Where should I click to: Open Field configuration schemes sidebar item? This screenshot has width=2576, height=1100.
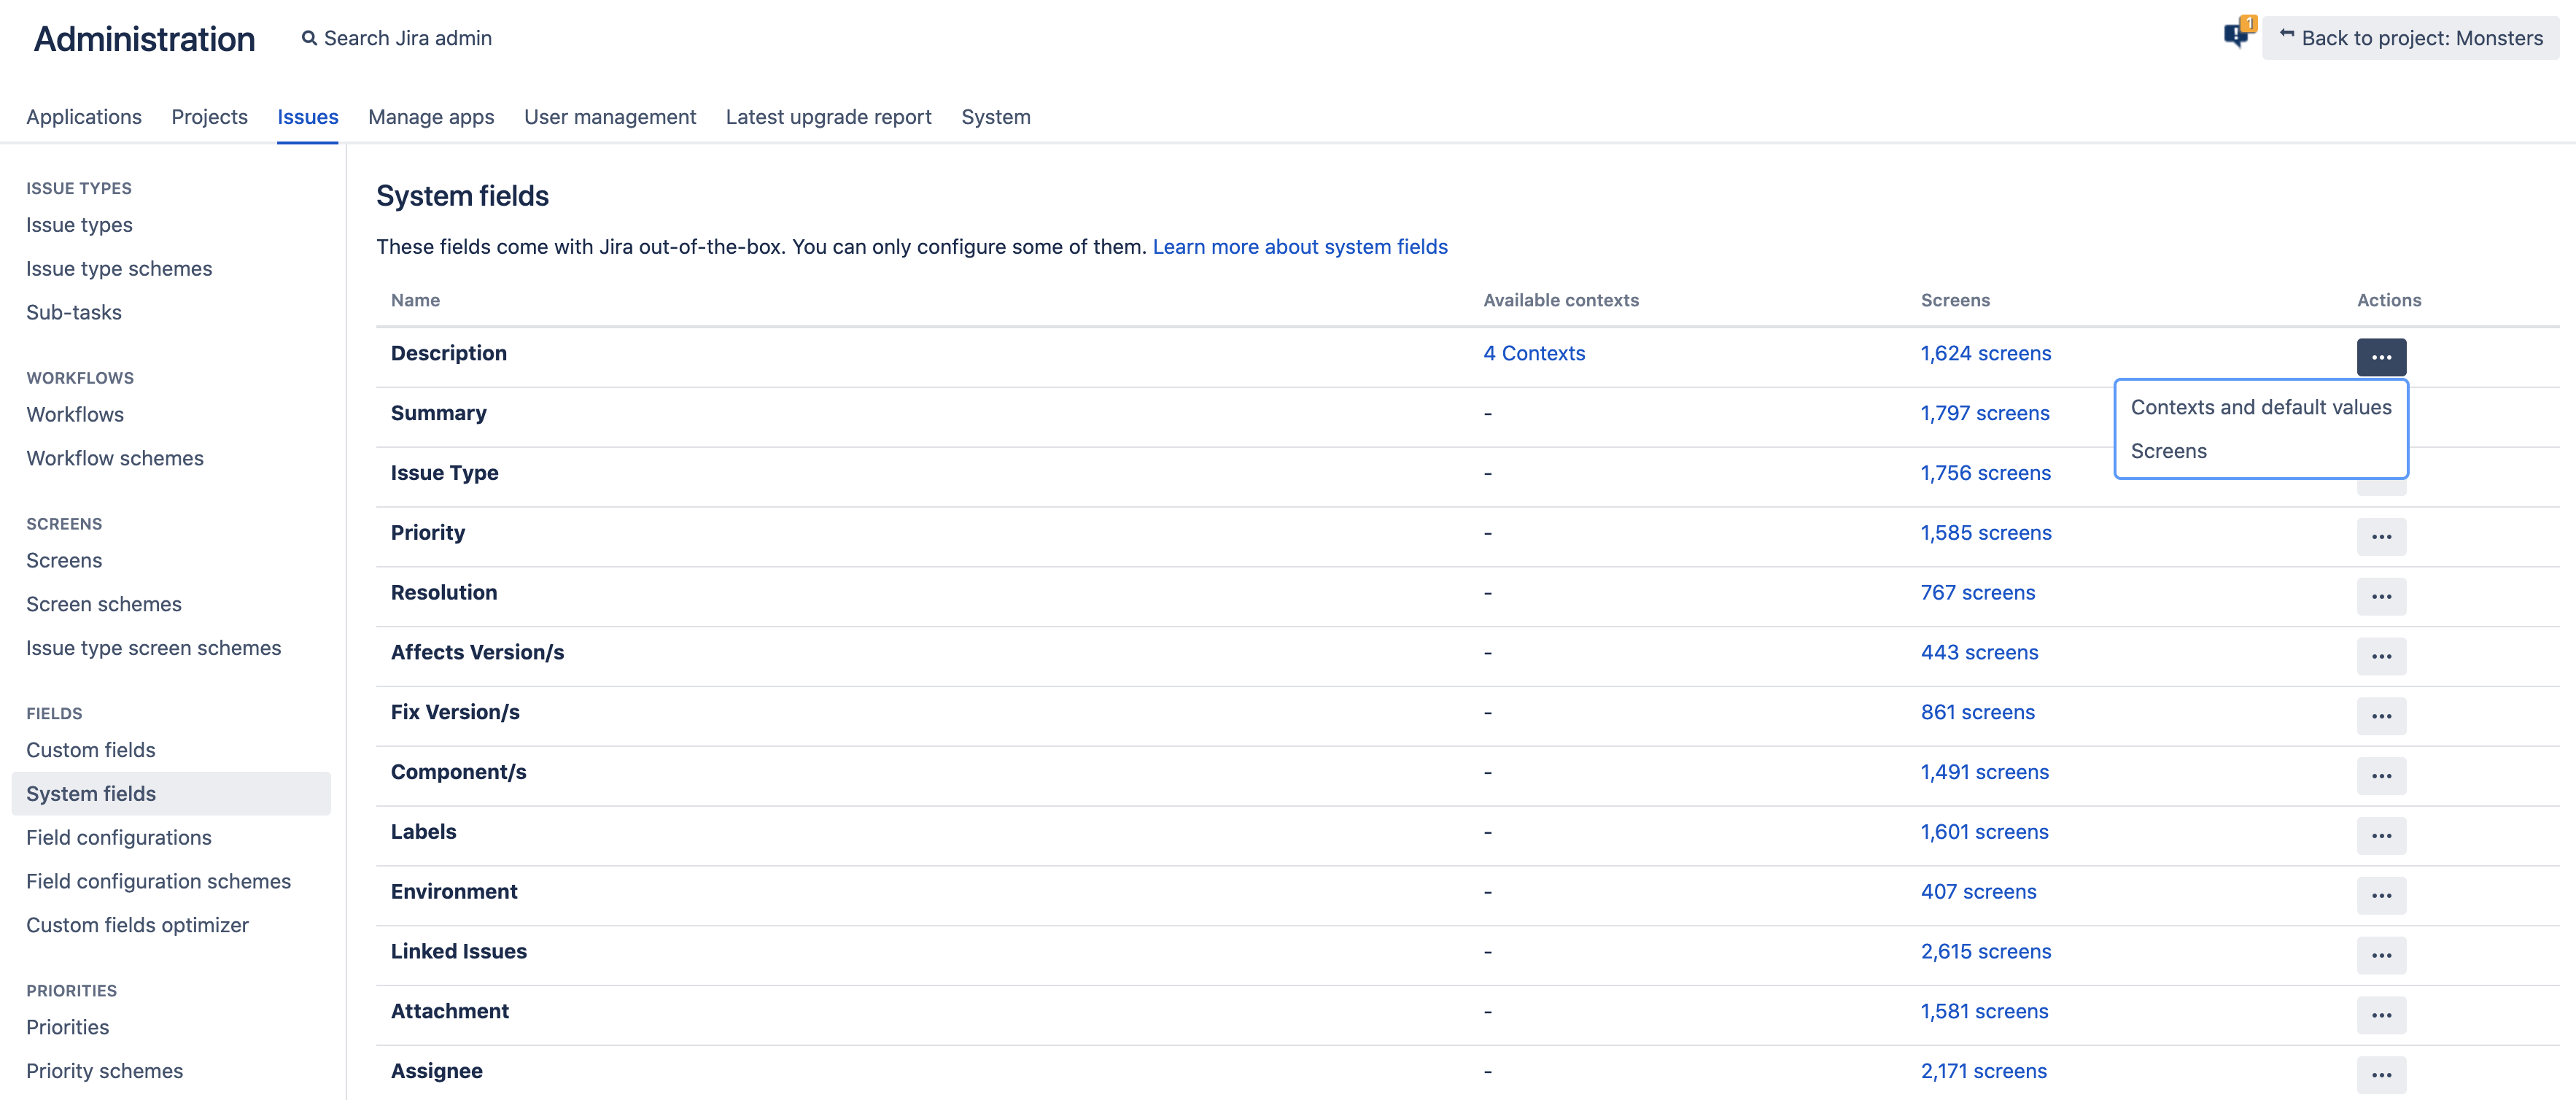coord(158,882)
